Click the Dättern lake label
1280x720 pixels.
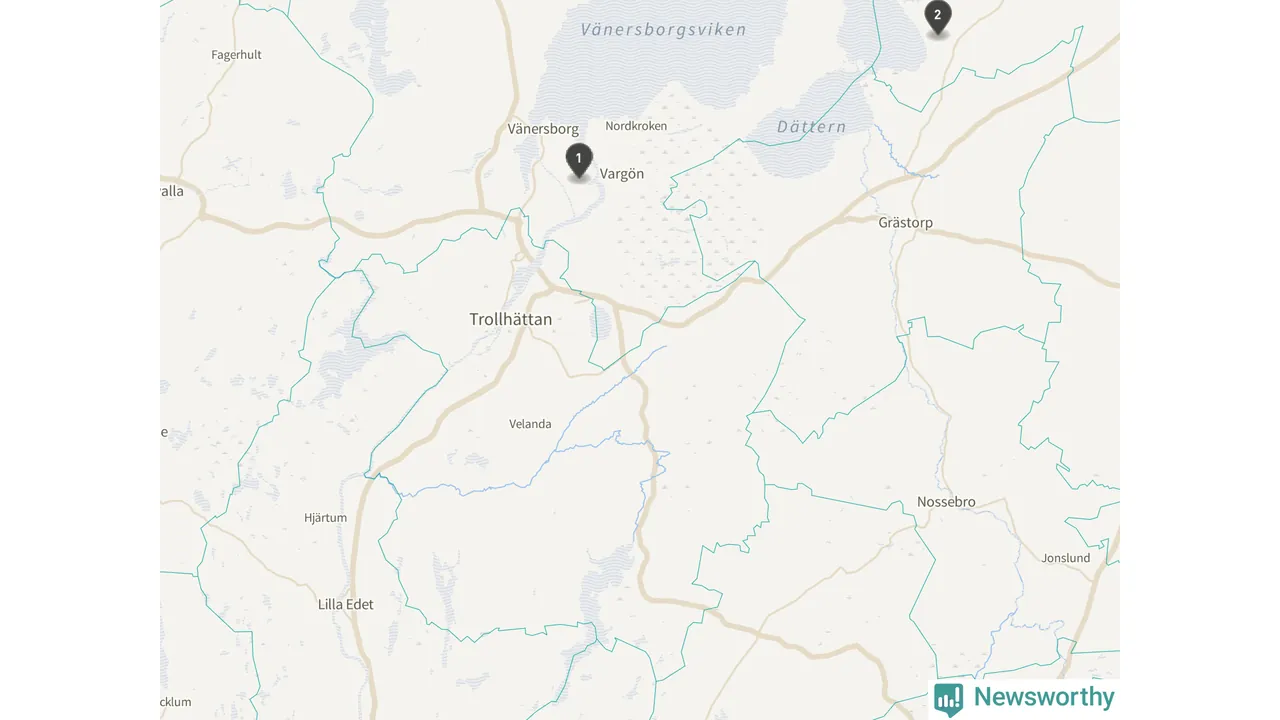811,127
